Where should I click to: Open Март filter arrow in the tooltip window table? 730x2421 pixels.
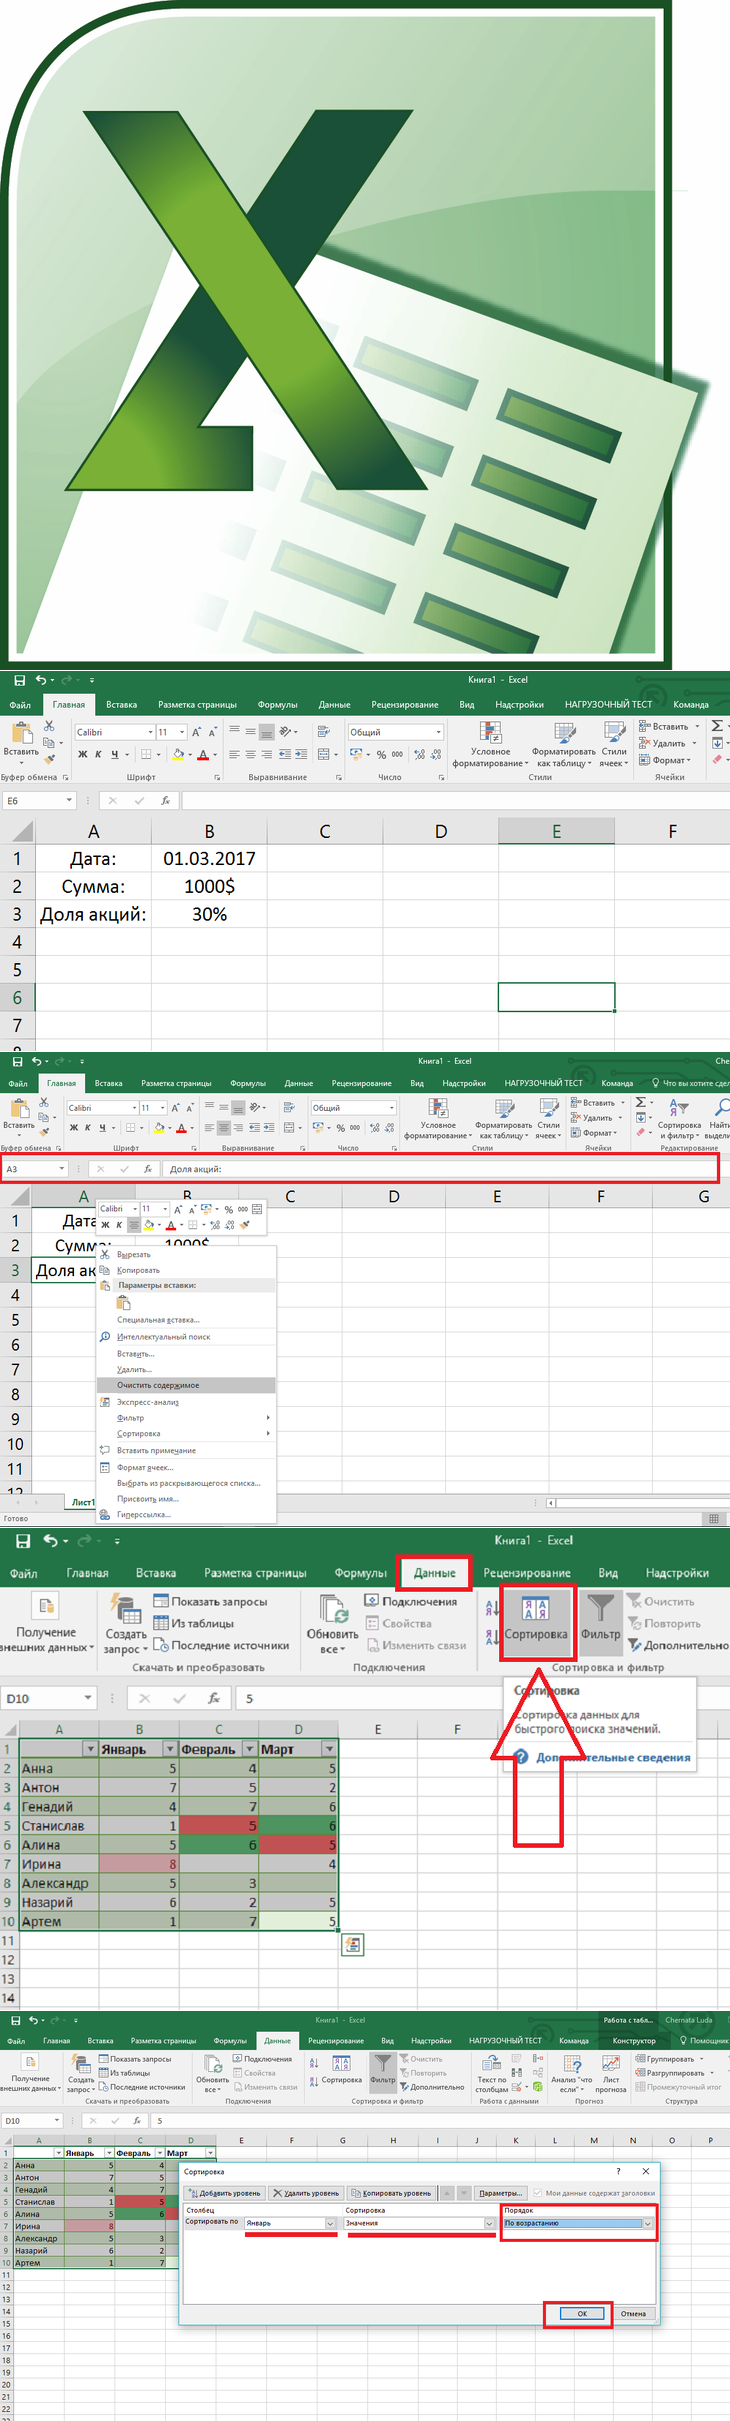(x=329, y=1749)
